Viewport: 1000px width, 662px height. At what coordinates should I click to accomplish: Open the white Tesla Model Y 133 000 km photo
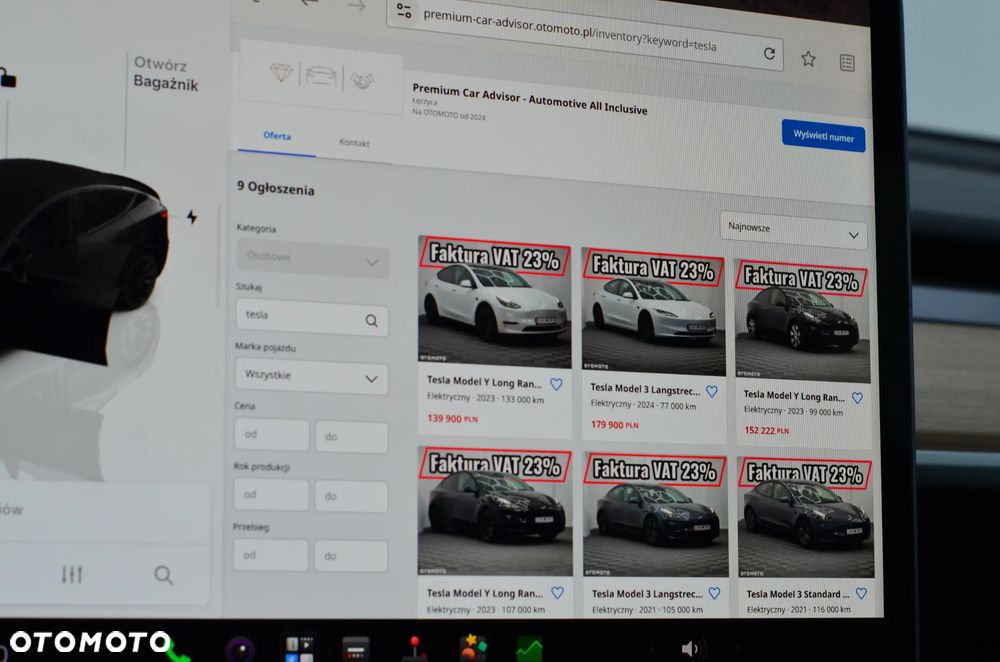point(495,301)
